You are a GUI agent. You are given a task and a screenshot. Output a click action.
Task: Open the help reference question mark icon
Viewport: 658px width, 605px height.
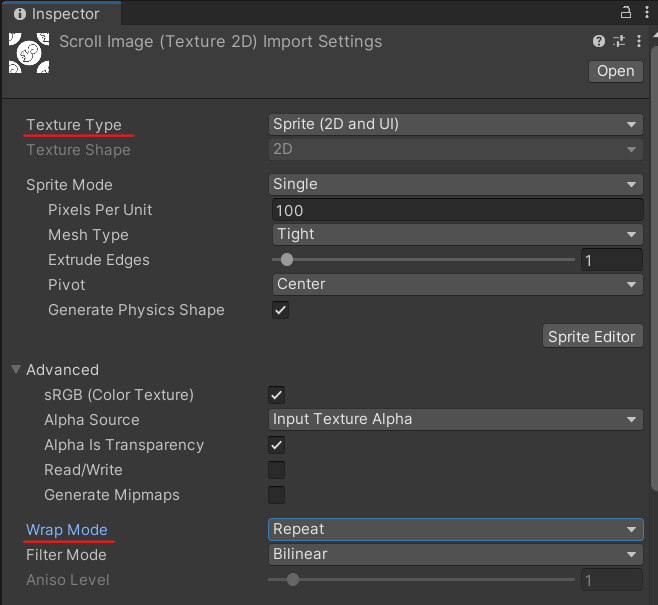[x=599, y=41]
